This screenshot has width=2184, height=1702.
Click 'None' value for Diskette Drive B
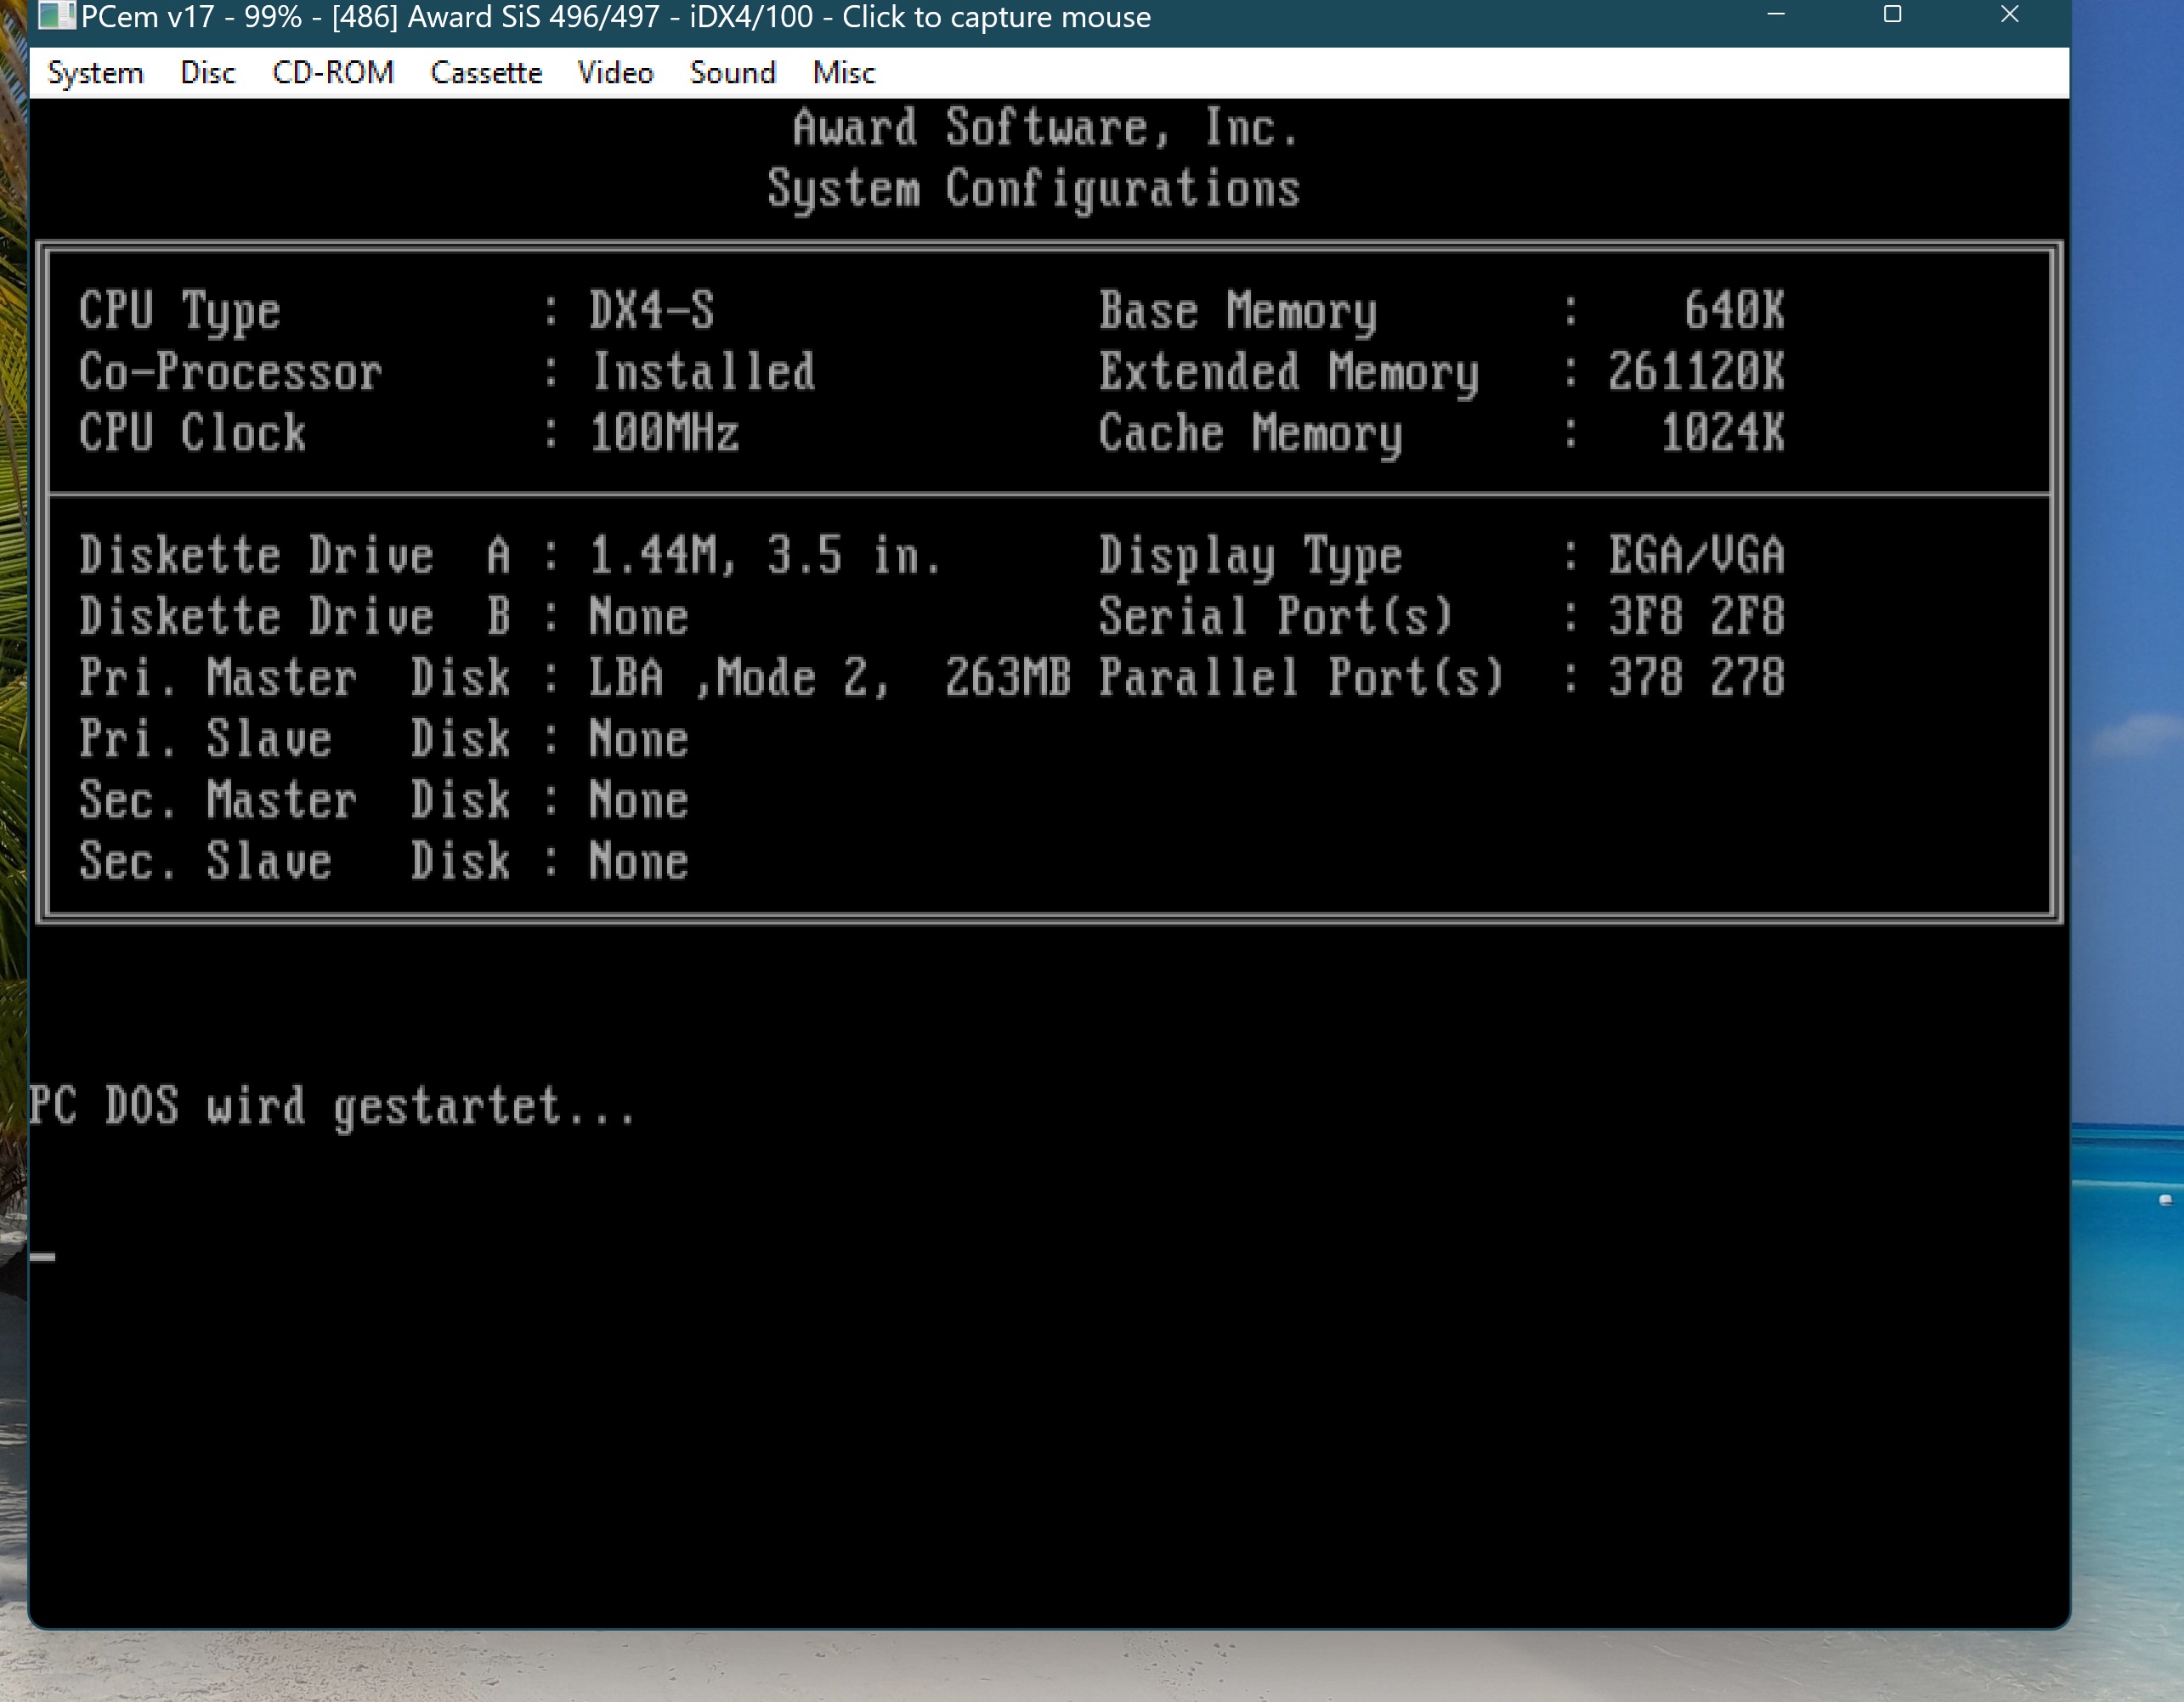coord(639,617)
